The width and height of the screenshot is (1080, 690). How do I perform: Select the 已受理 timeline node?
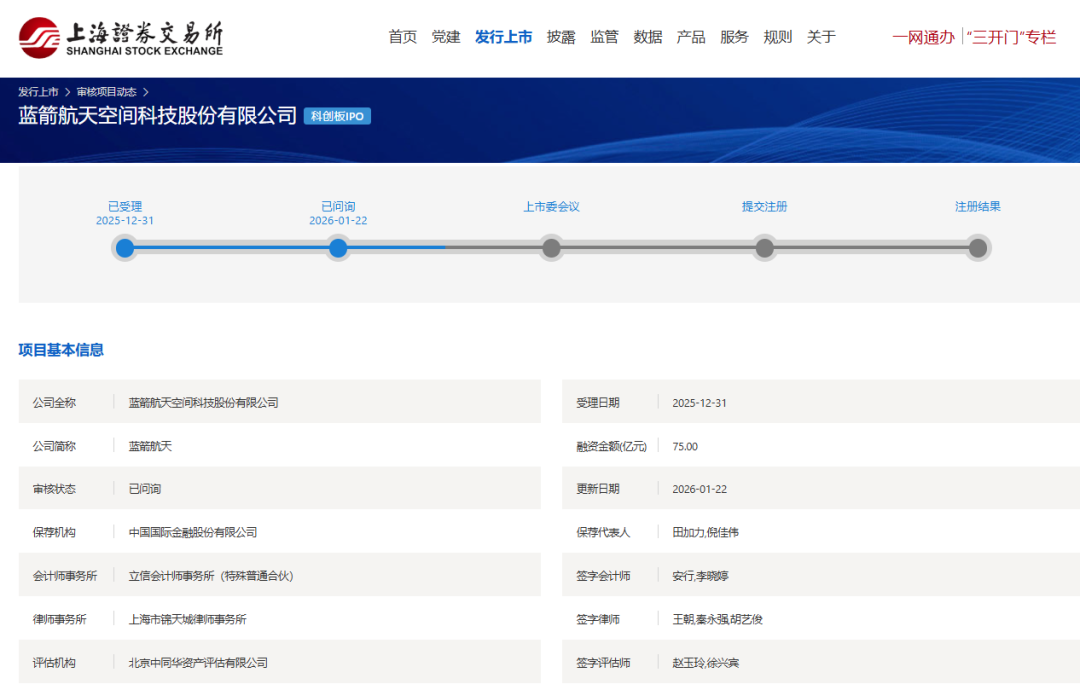tap(124, 247)
